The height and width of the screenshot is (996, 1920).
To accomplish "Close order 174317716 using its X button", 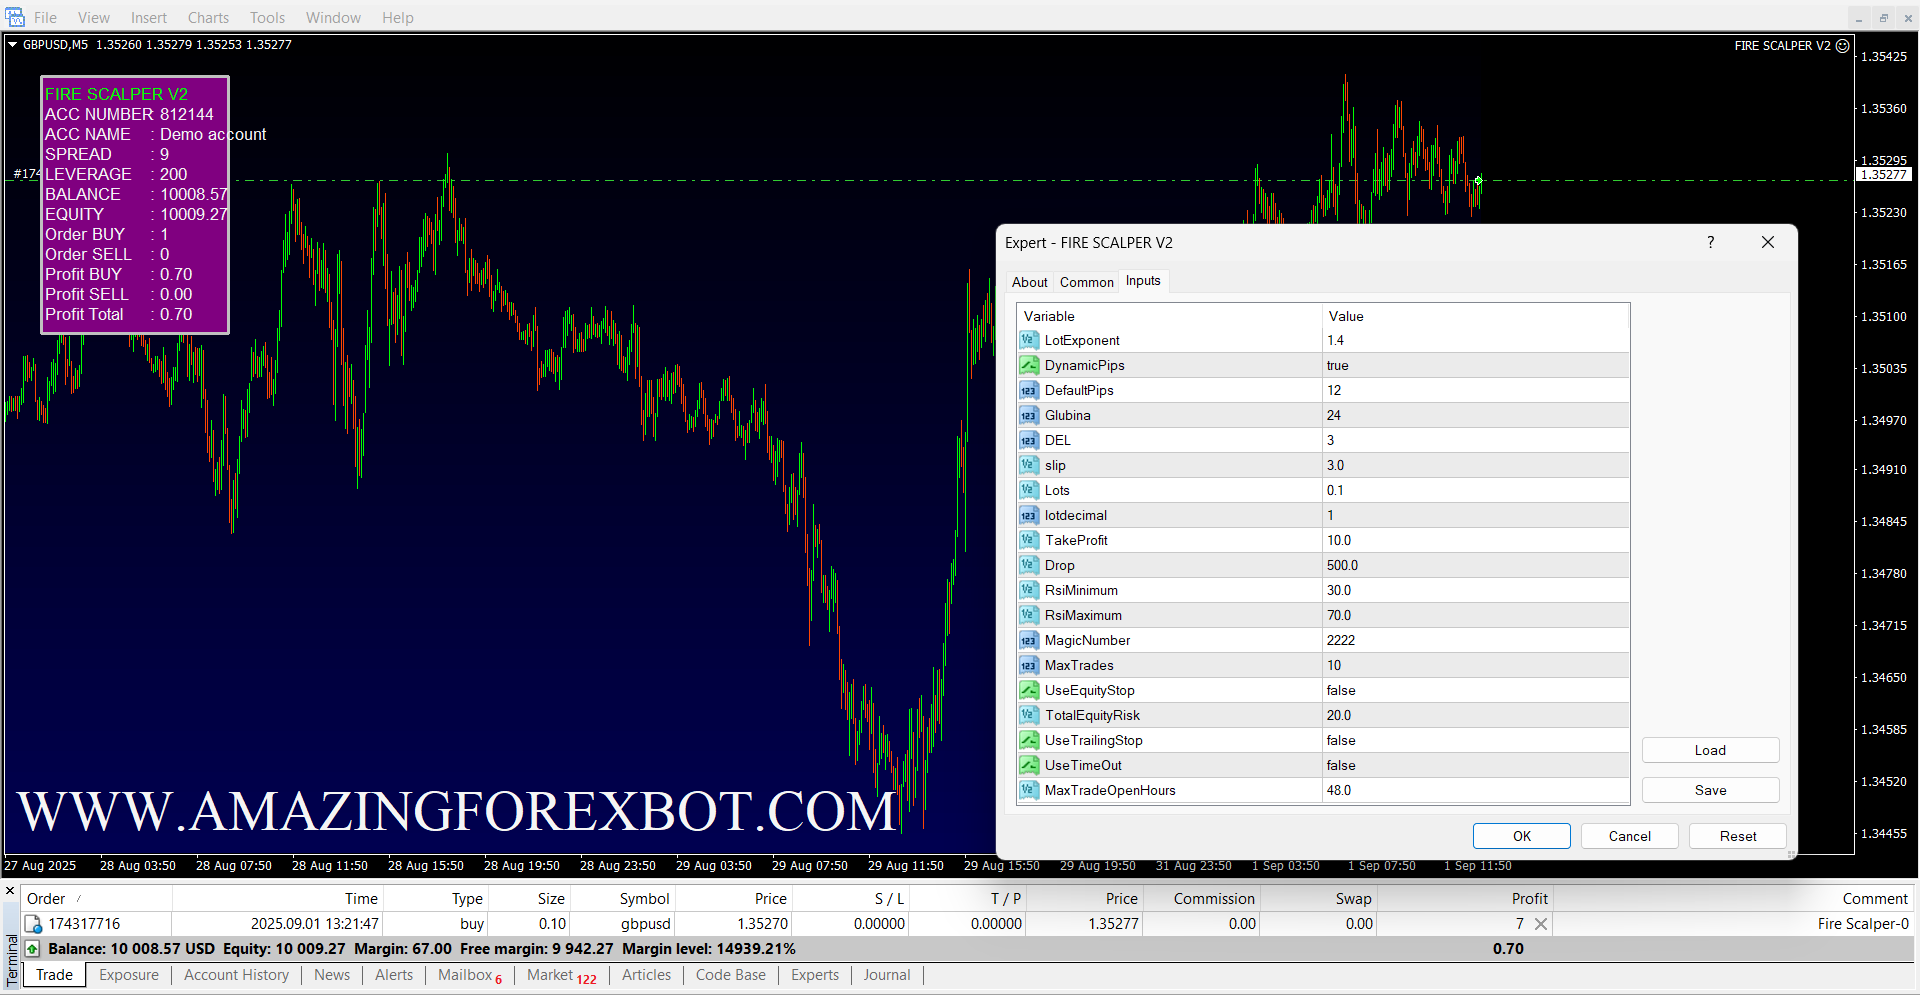I will [1541, 924].
